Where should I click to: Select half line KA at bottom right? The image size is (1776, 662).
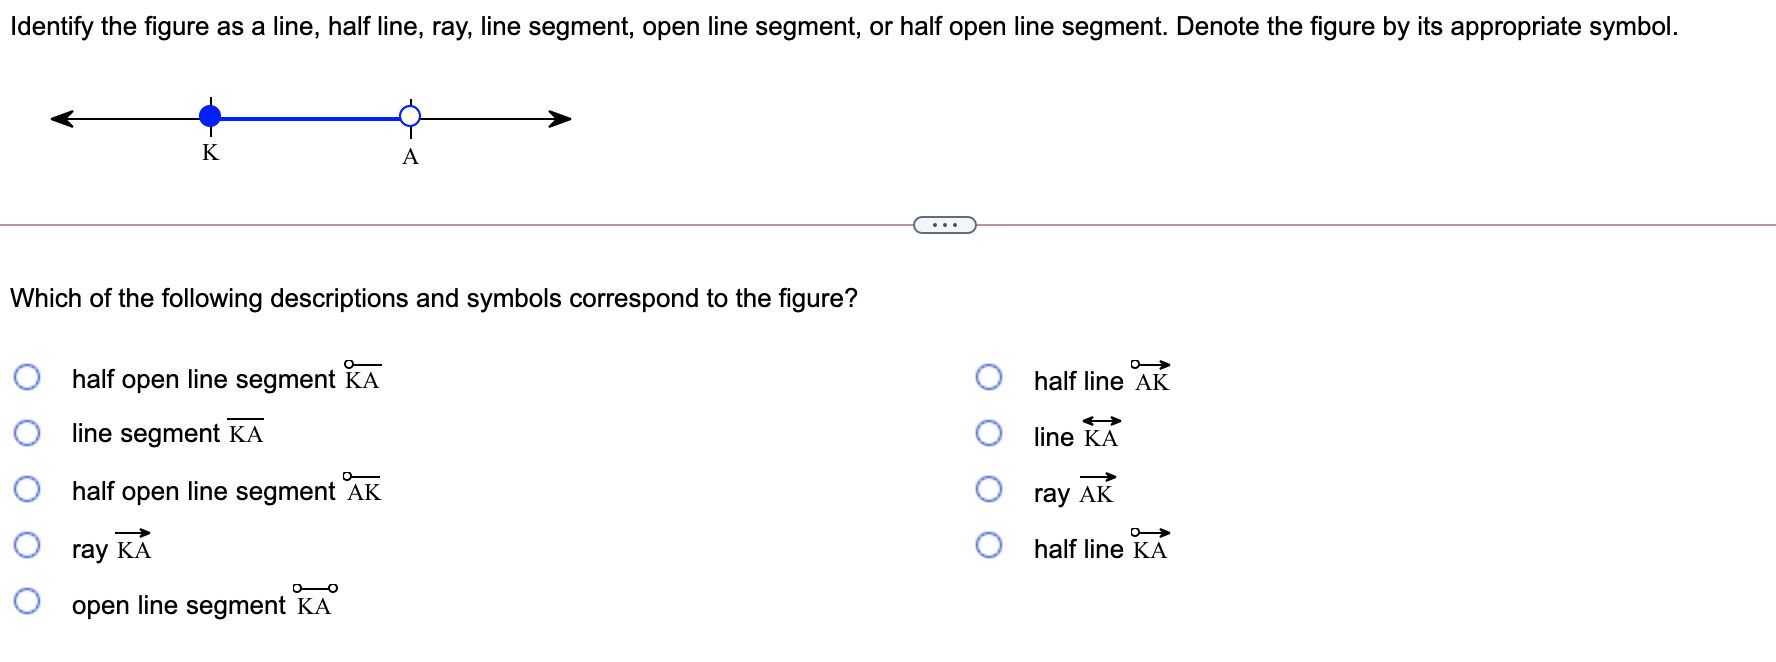990,544
